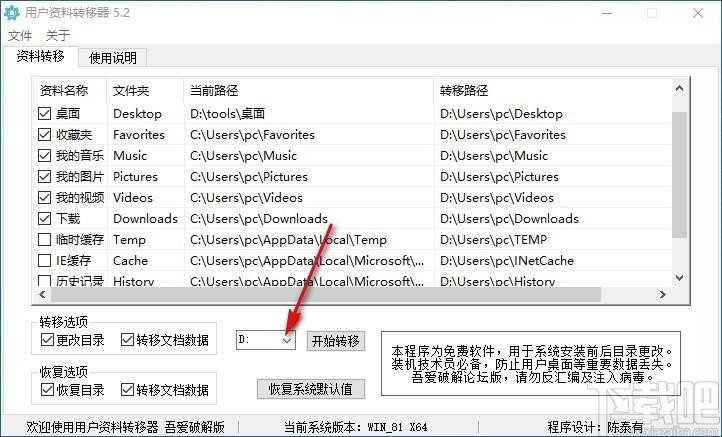The width and height of the screenshot is (722, 437).
Task: Click the 当前系统版本 status bar text
Action: pyautogui.click(x=355, y=427)
